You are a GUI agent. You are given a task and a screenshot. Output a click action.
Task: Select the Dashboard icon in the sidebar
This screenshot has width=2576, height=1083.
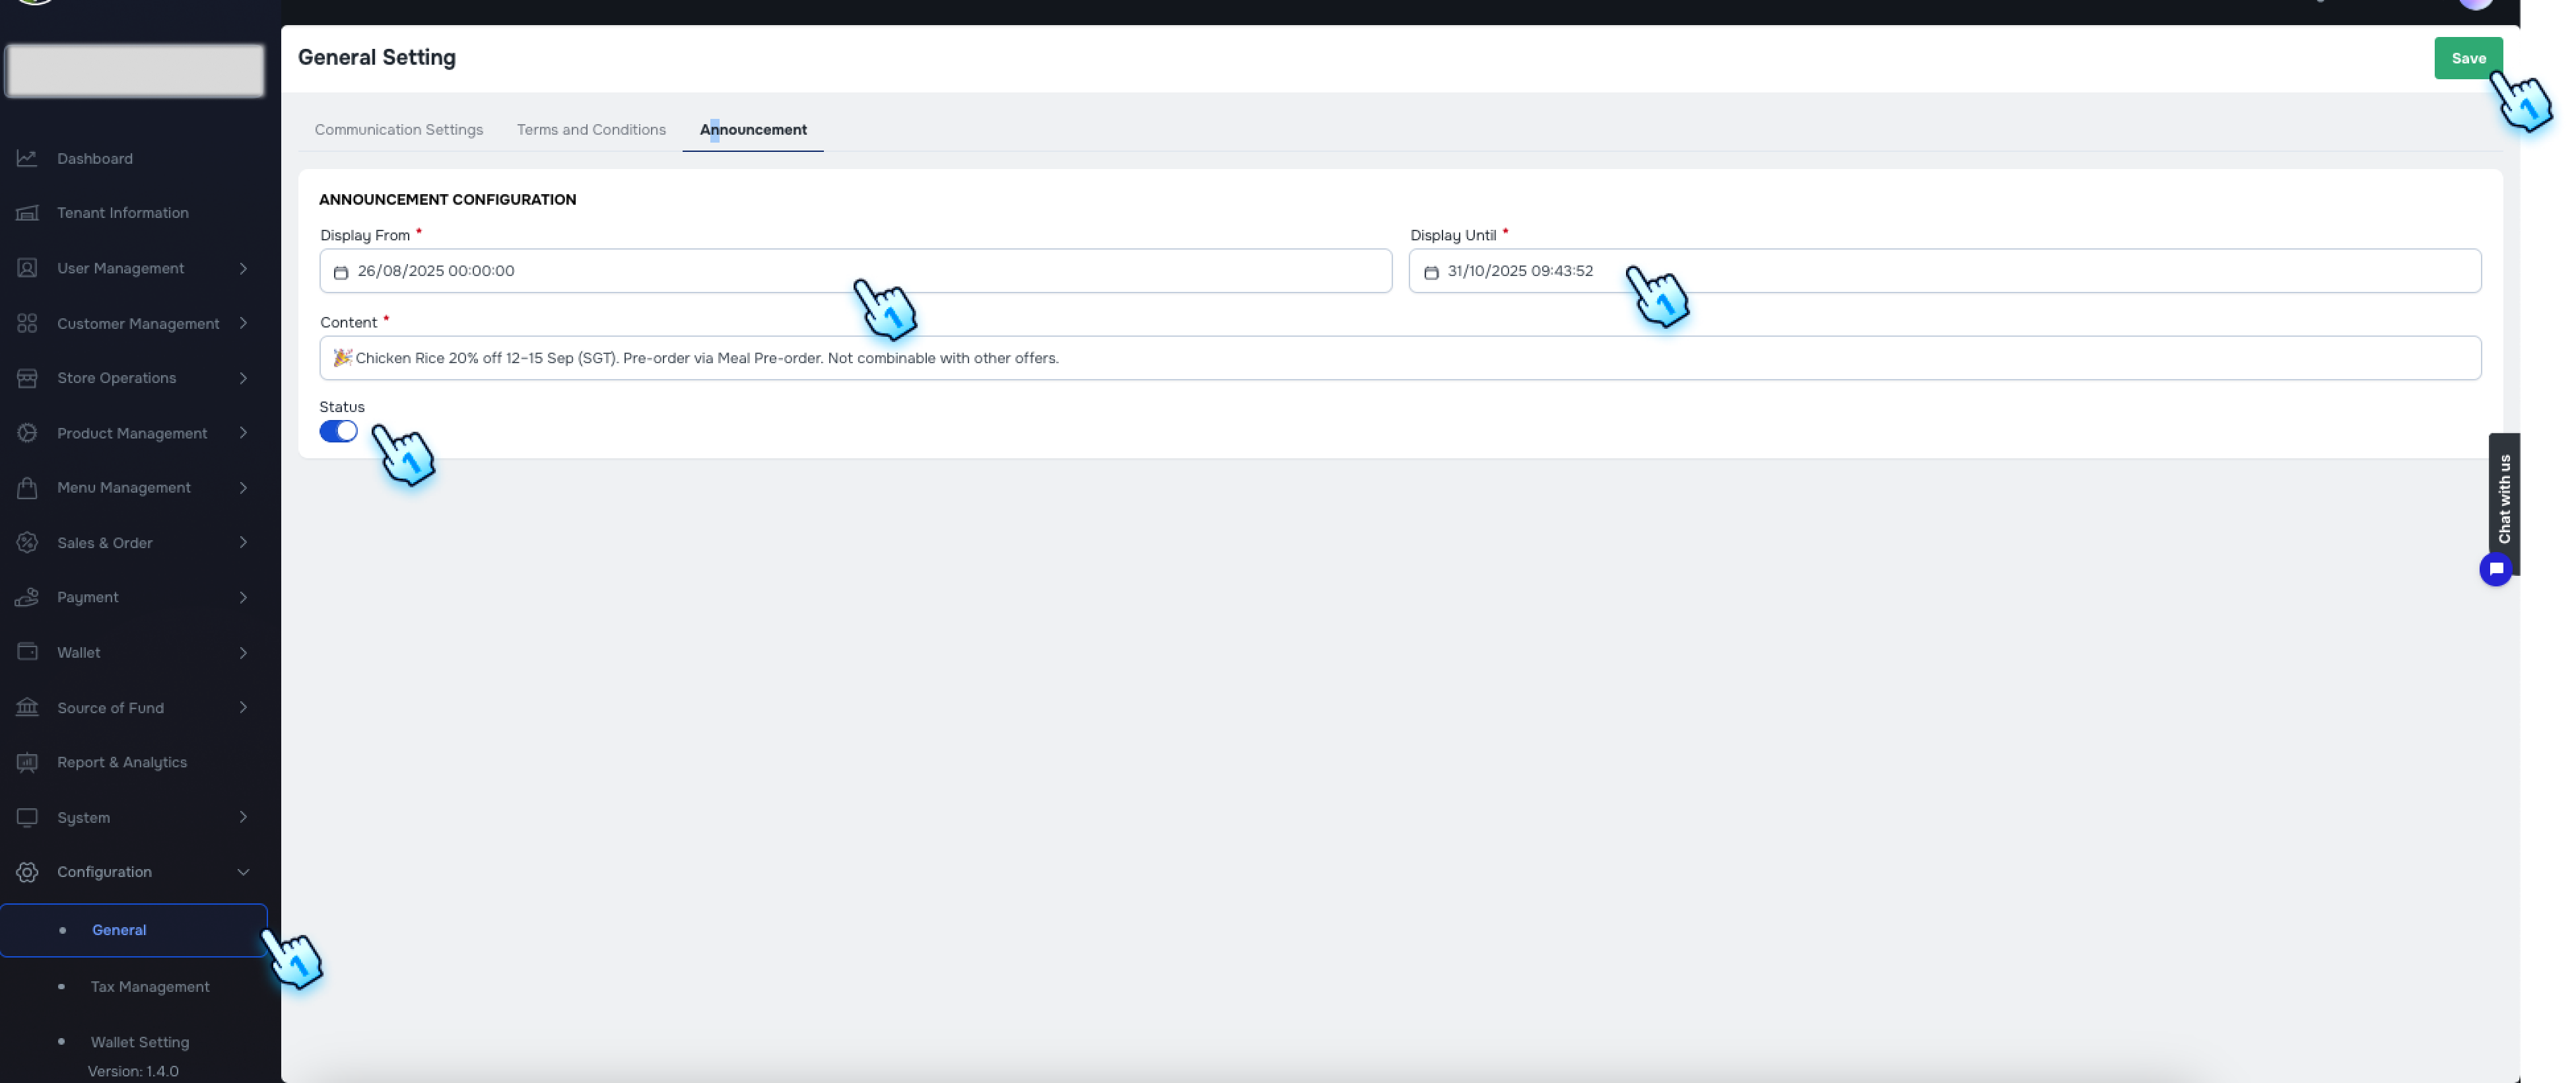[x=27, y=158]
